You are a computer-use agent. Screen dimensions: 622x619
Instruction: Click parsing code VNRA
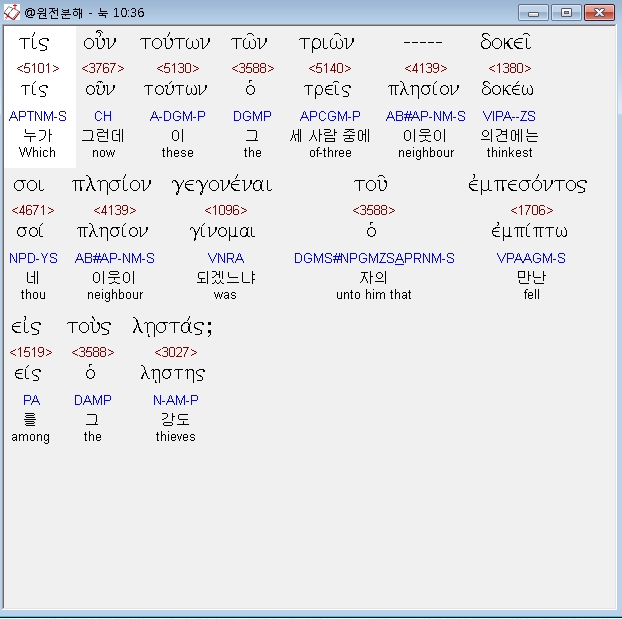(x=226, y=258)
